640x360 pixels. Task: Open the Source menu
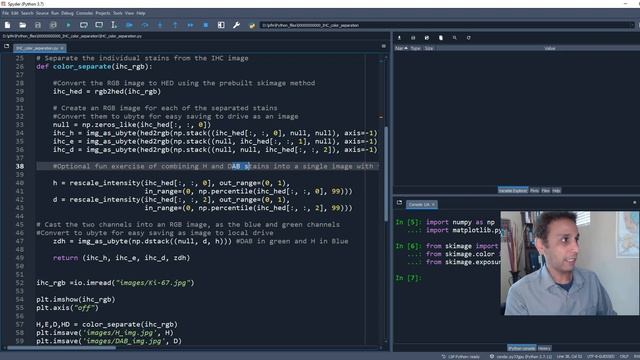tap(42, 13)
